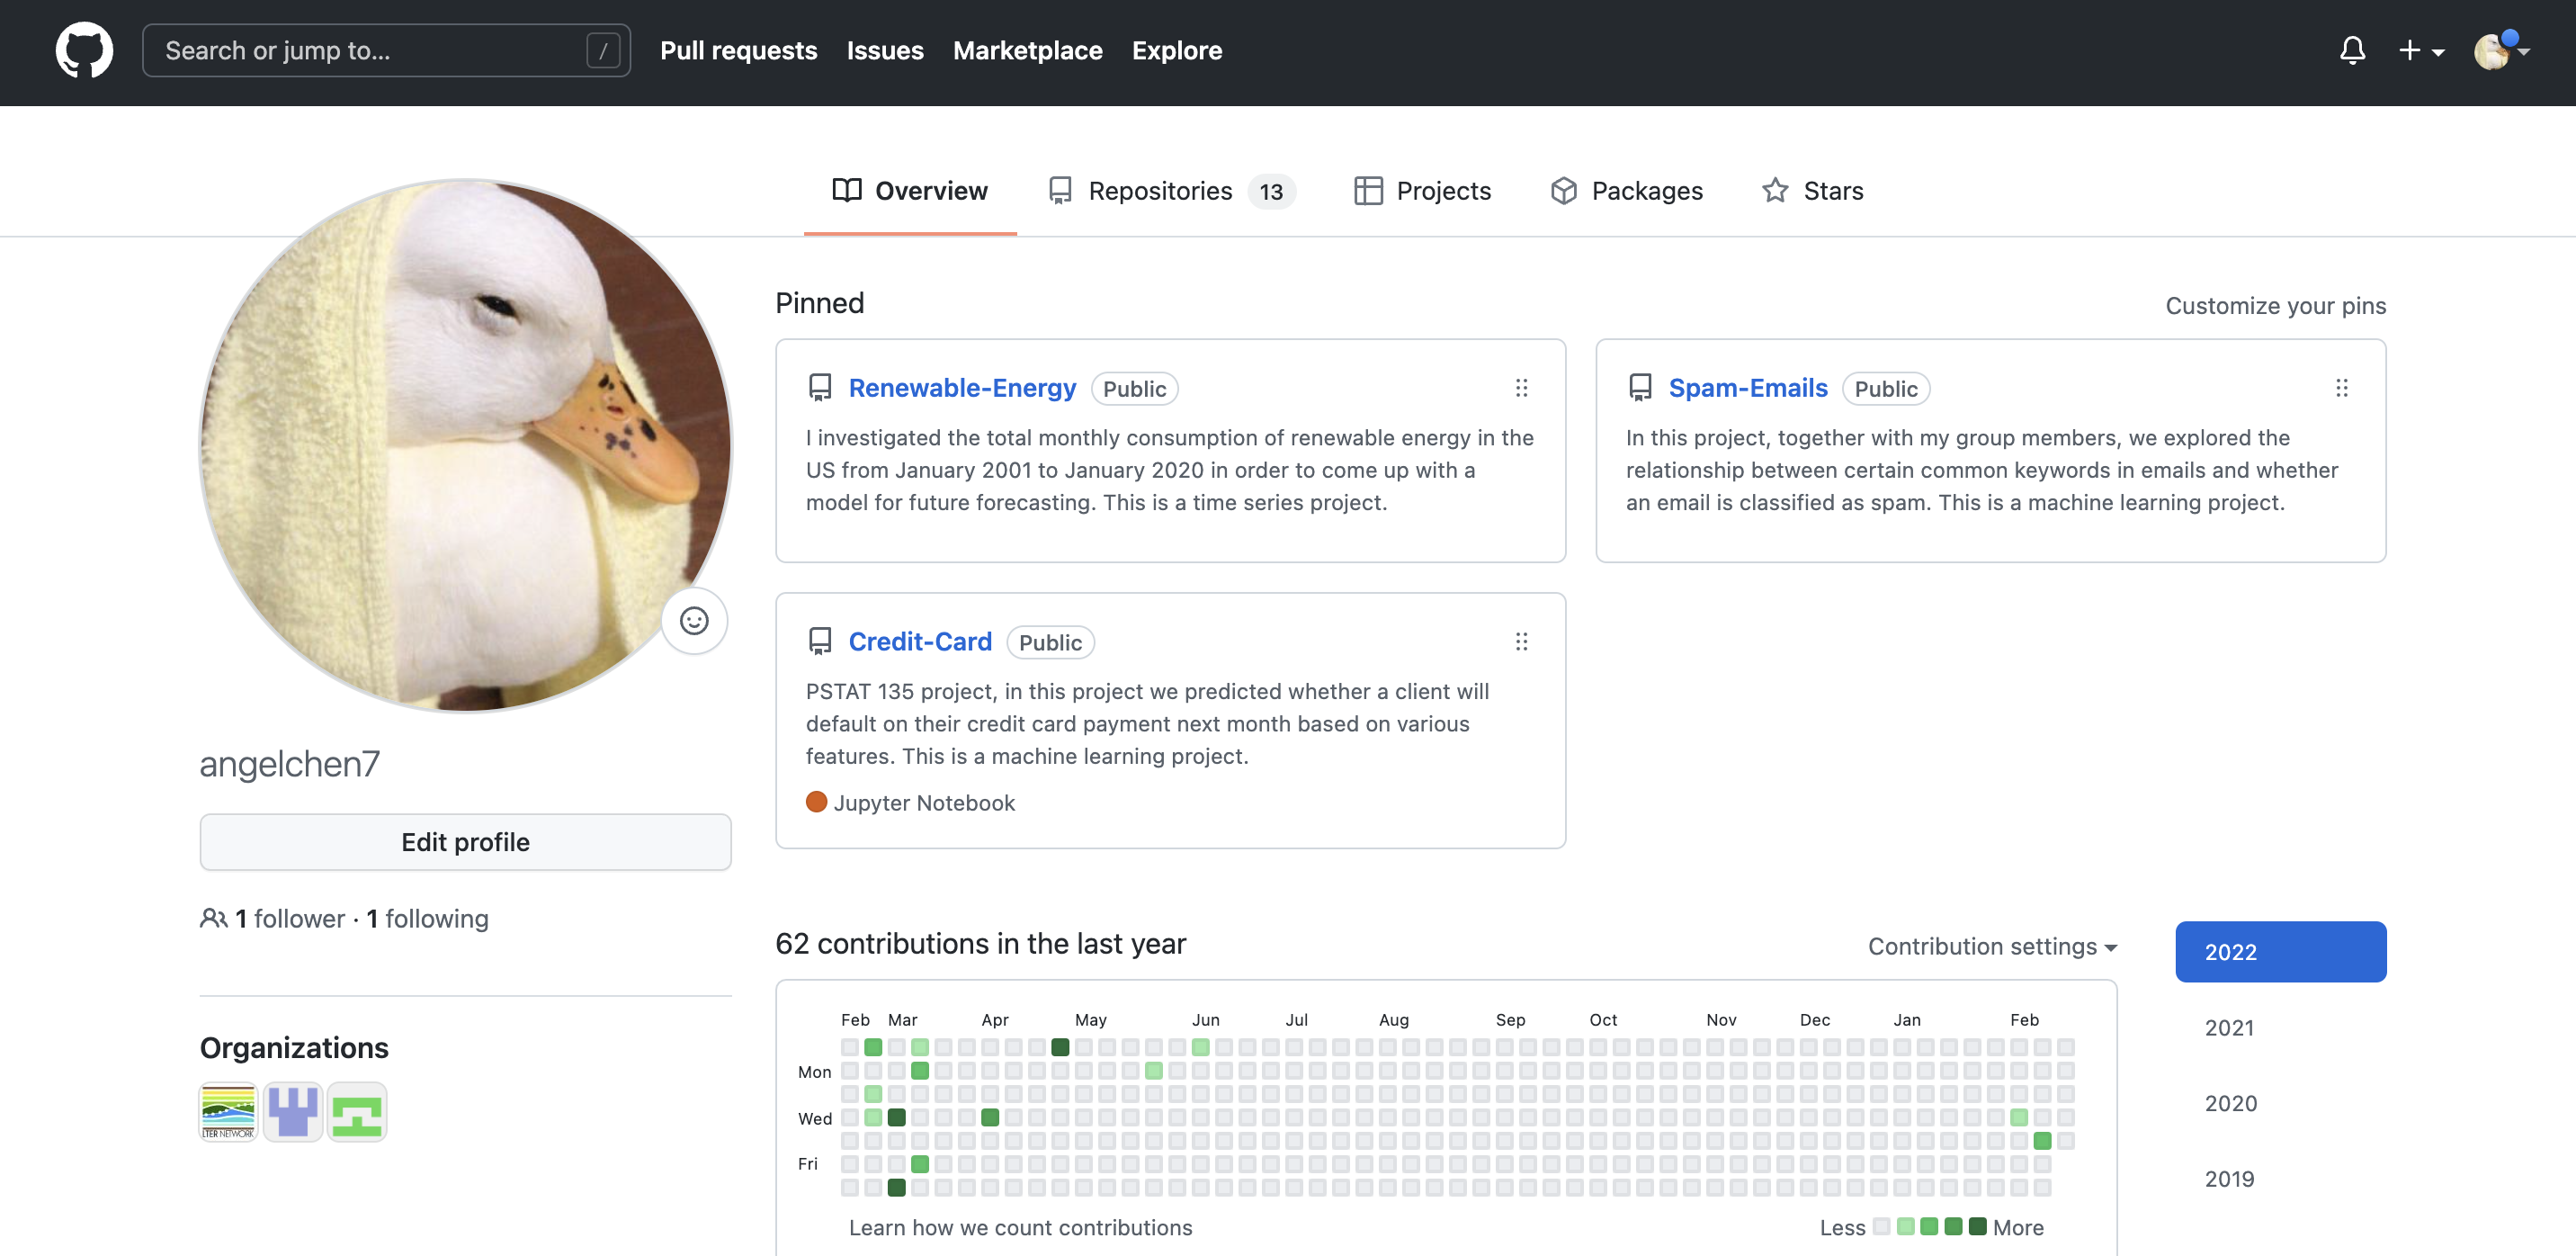This screenshot has width=2576, height=1256.
Task: Click the Stars tab star icon
Action: (x=1775, y=190)
